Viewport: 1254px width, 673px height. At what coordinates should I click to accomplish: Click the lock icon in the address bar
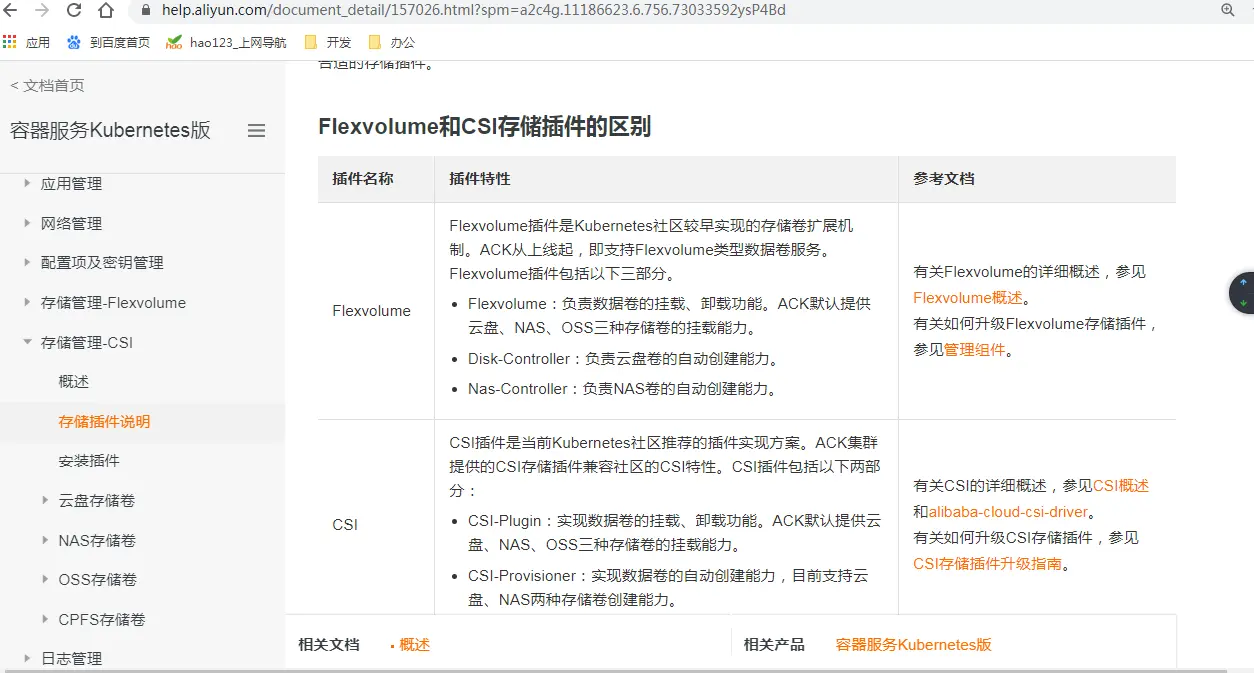coord(146,10)
